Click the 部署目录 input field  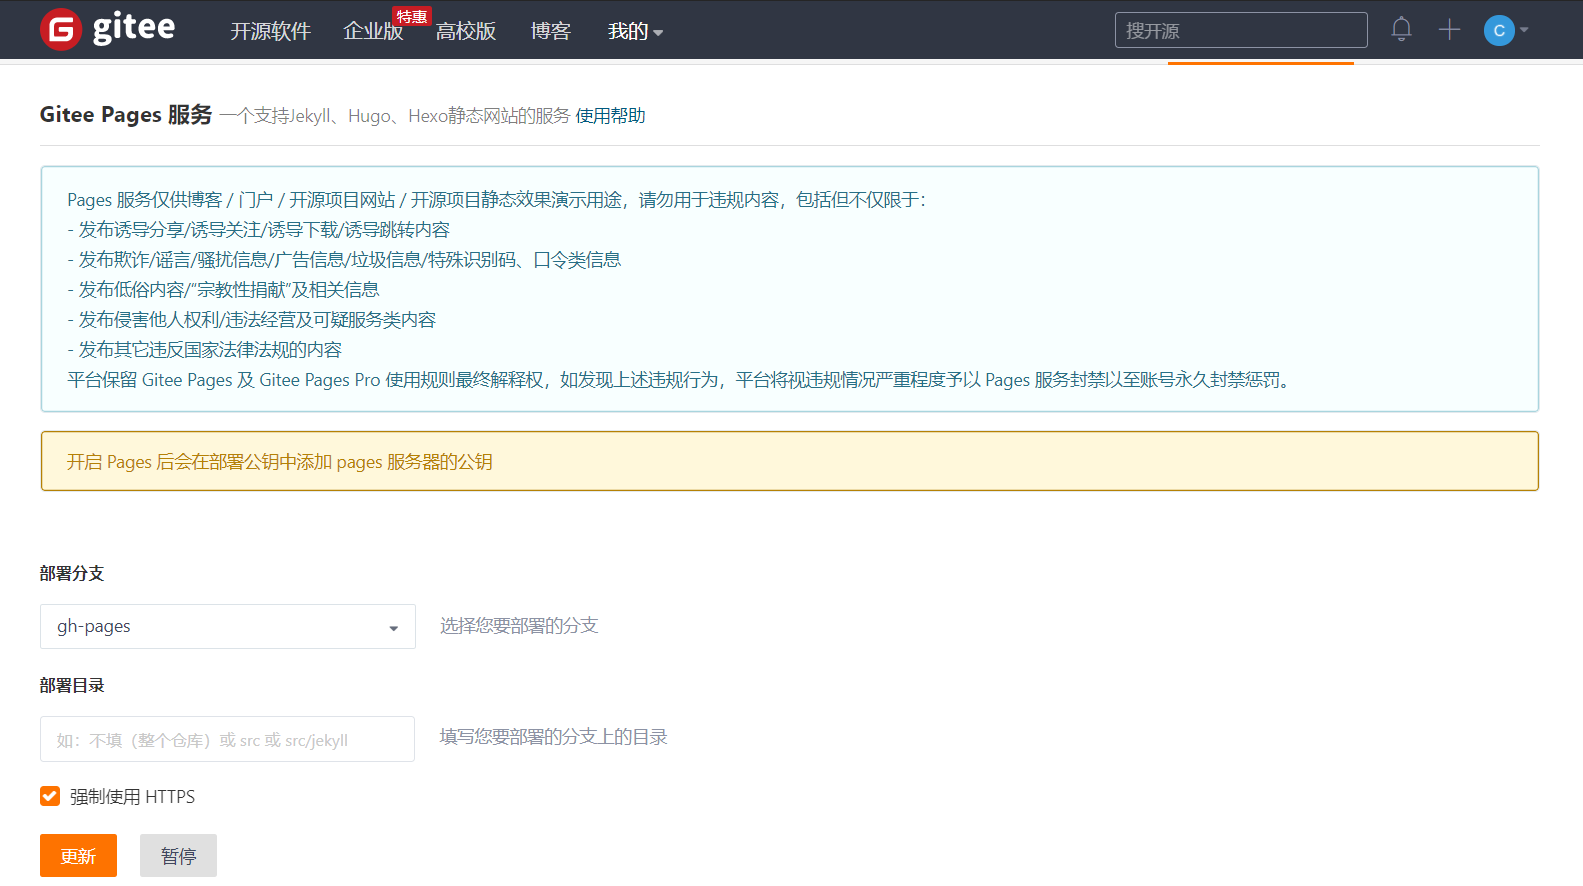[x=227, y=739]
